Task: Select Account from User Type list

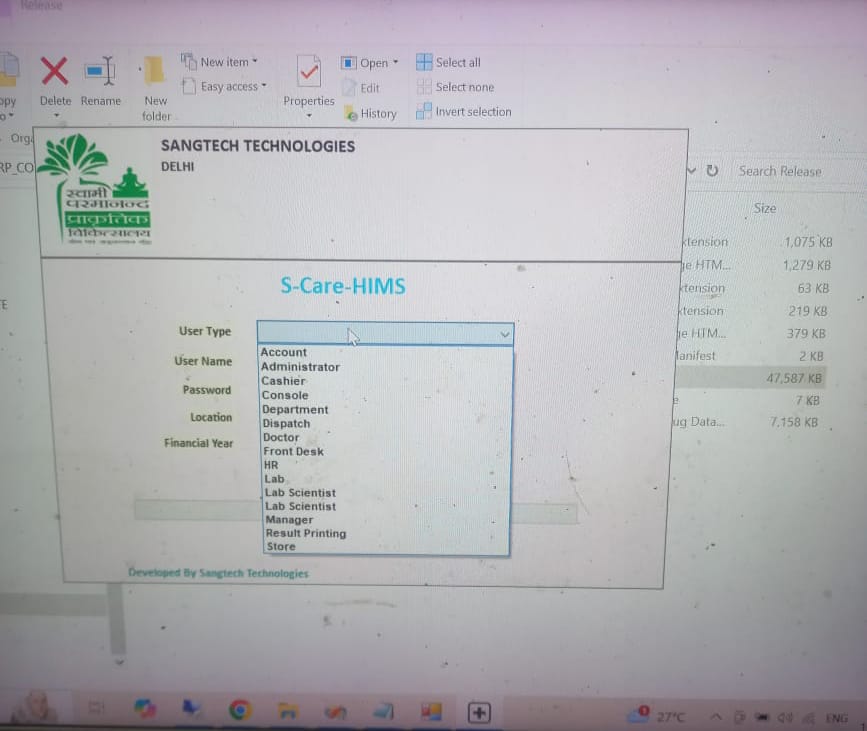Action: (284, 352)
